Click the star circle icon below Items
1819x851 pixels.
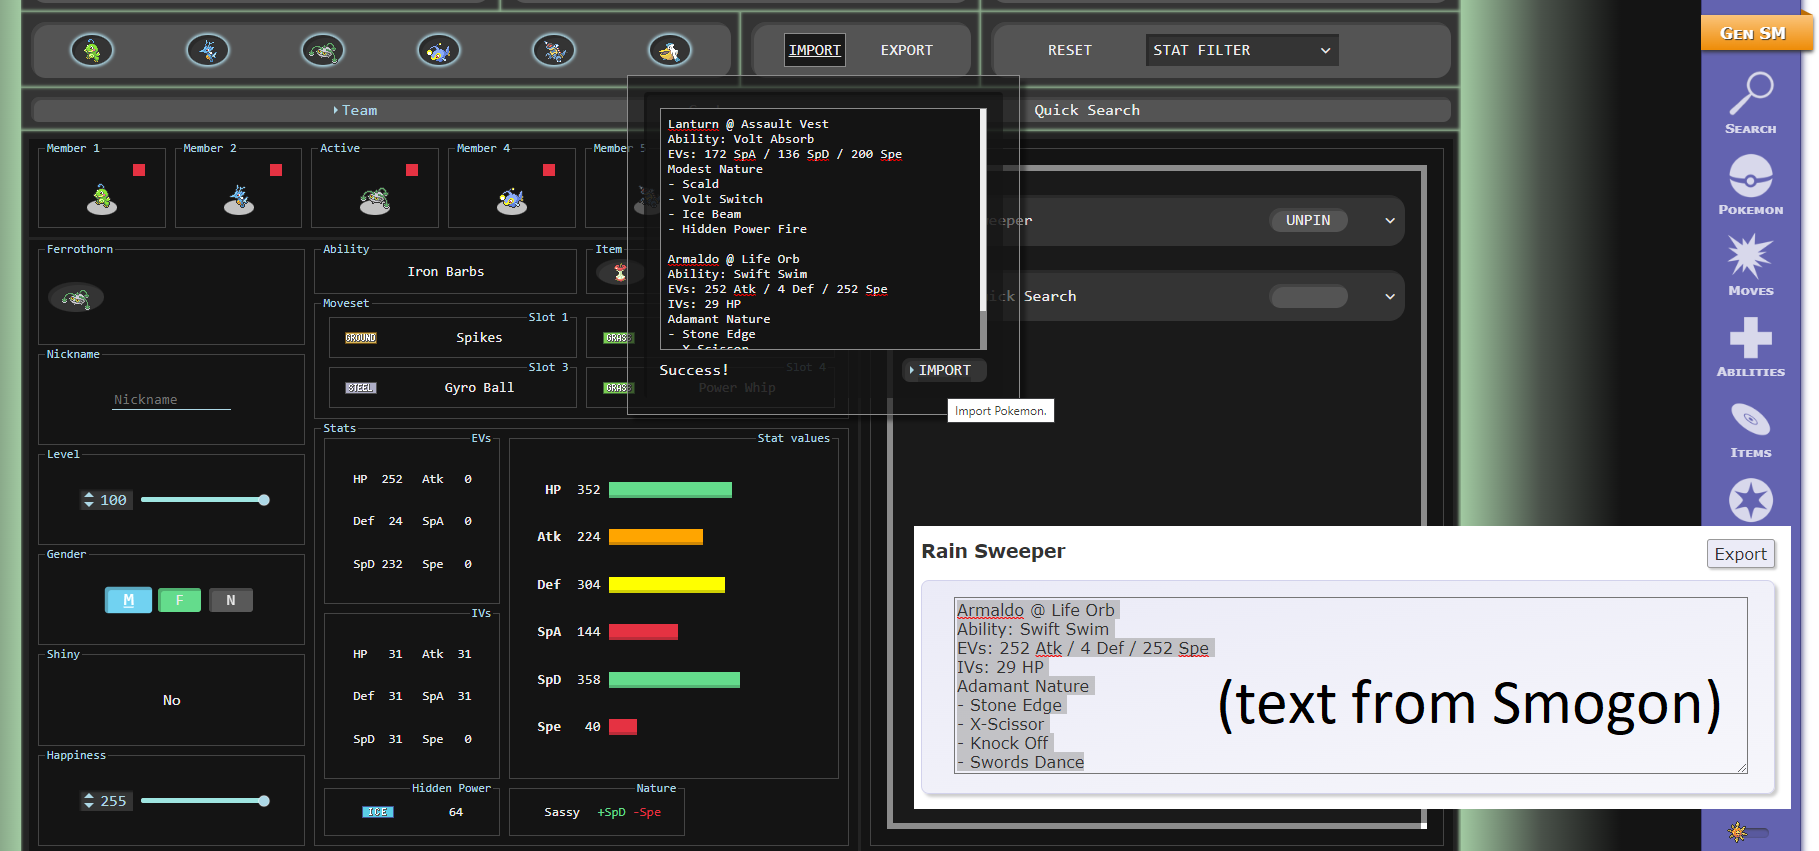[1751, 500]
